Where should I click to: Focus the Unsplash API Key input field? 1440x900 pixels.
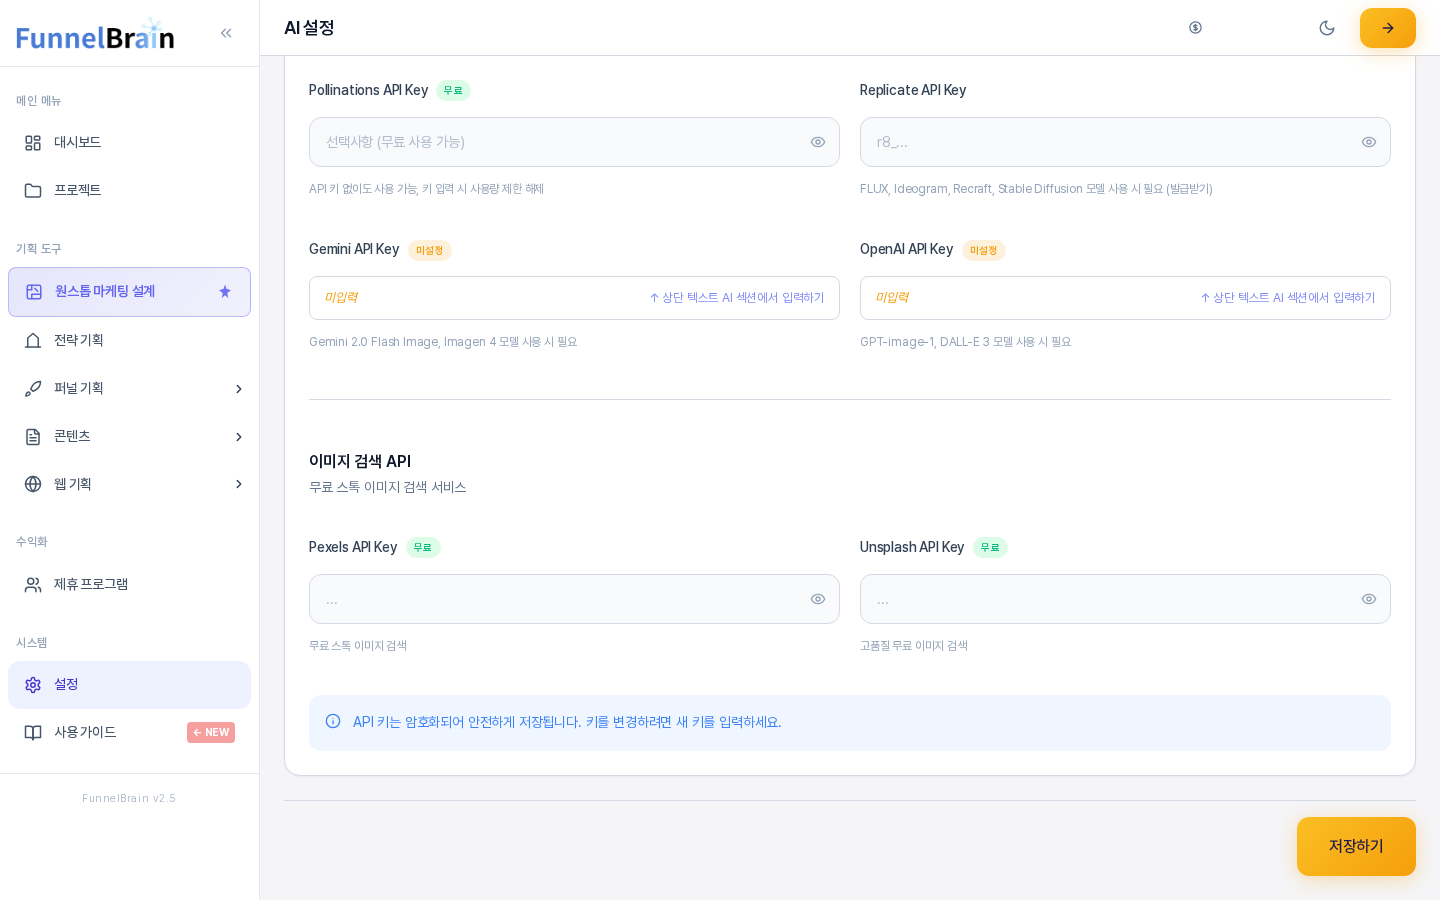click(x=1125, y=599)
